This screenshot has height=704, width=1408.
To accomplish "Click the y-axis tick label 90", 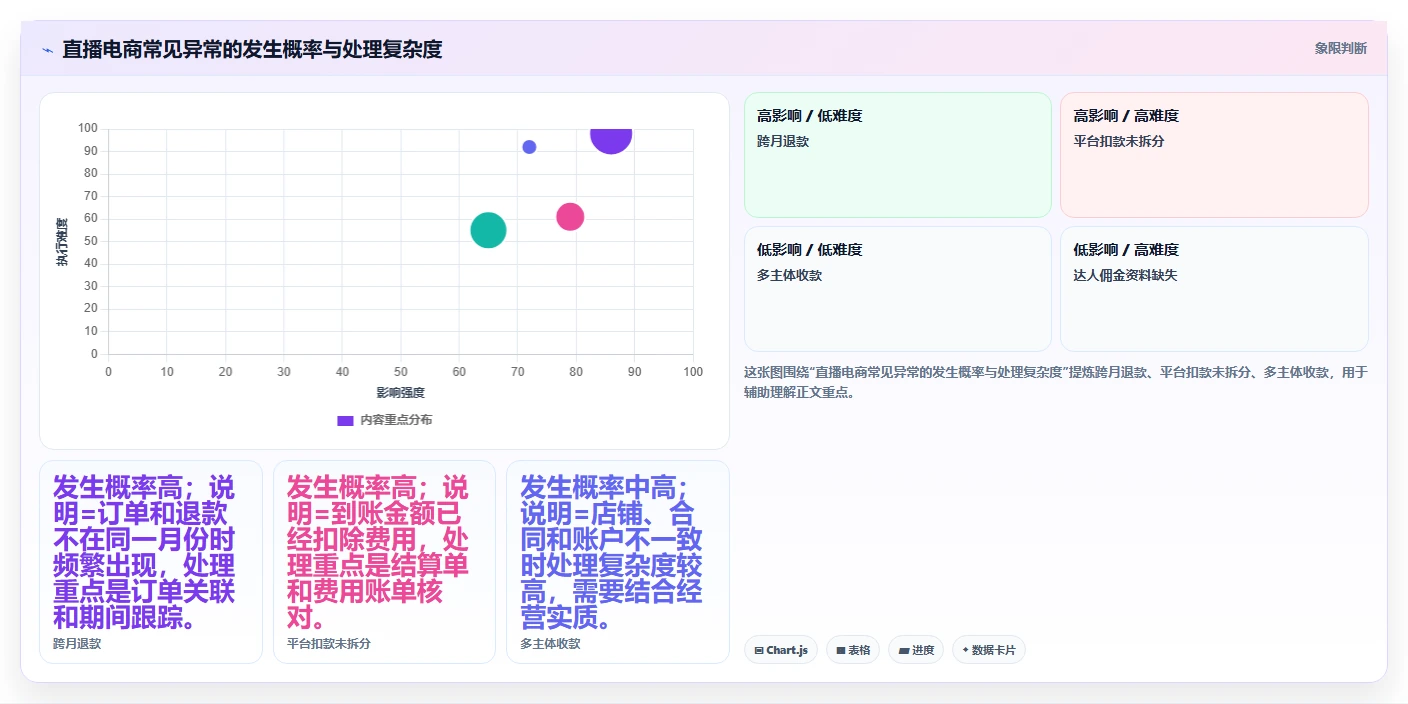I will [x=90, y=151].
